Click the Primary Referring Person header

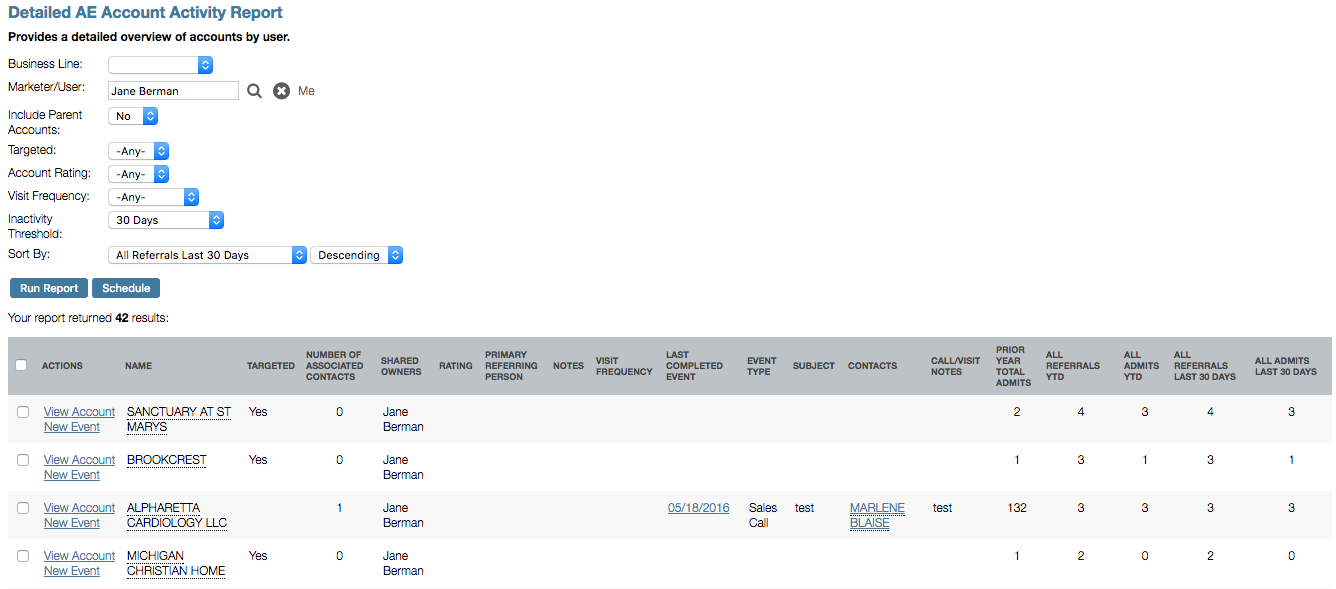pos(513,366)
